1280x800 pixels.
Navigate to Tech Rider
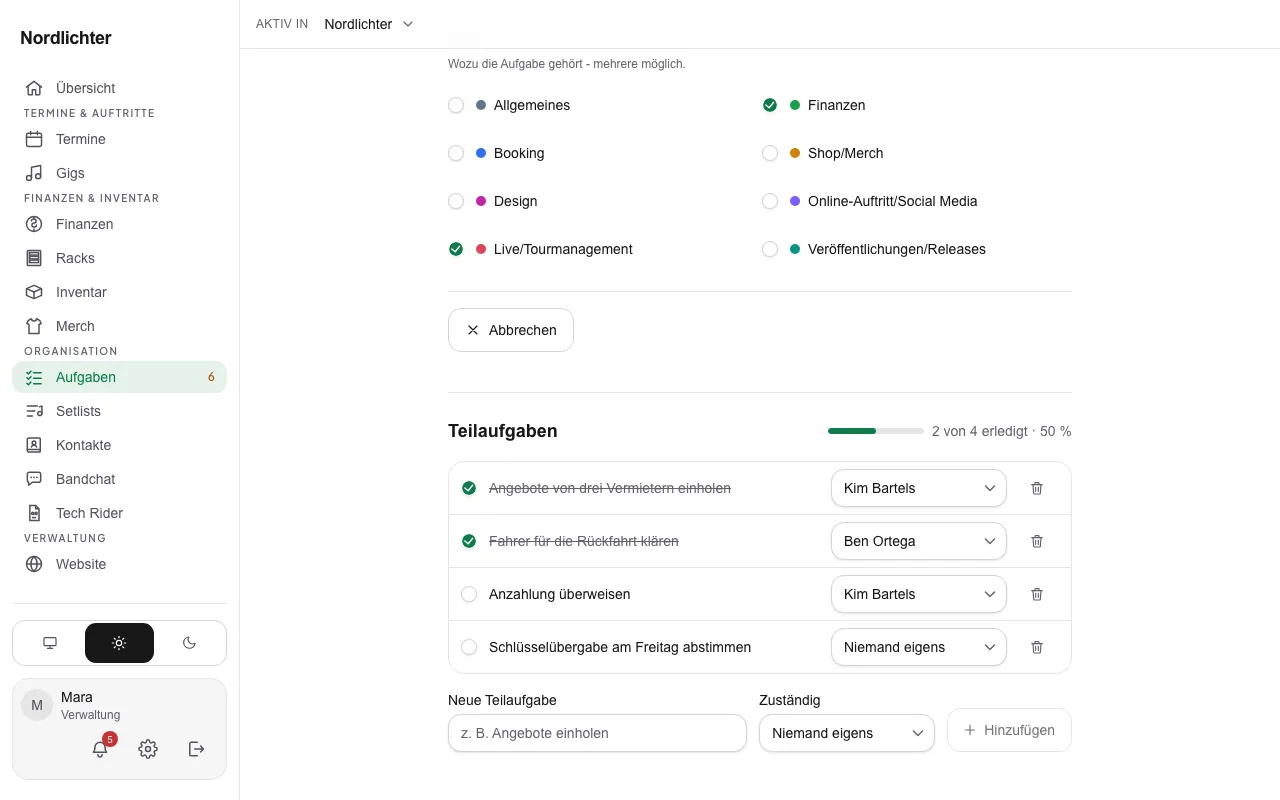[120, 513]
